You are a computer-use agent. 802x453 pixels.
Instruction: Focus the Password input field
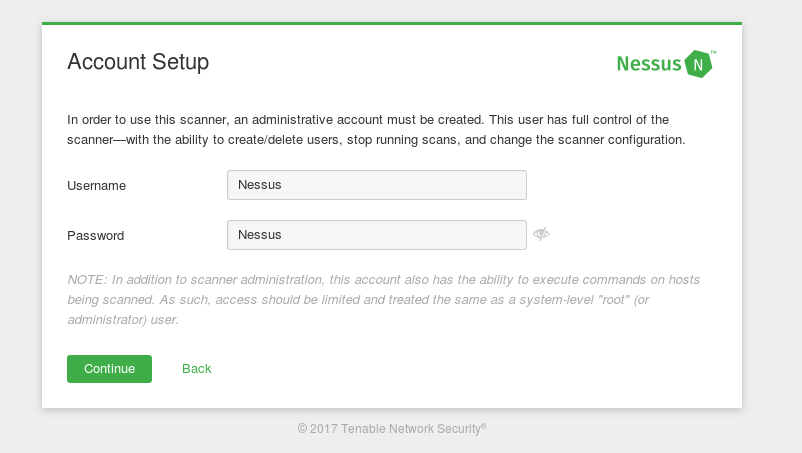(x=377, y=235)
